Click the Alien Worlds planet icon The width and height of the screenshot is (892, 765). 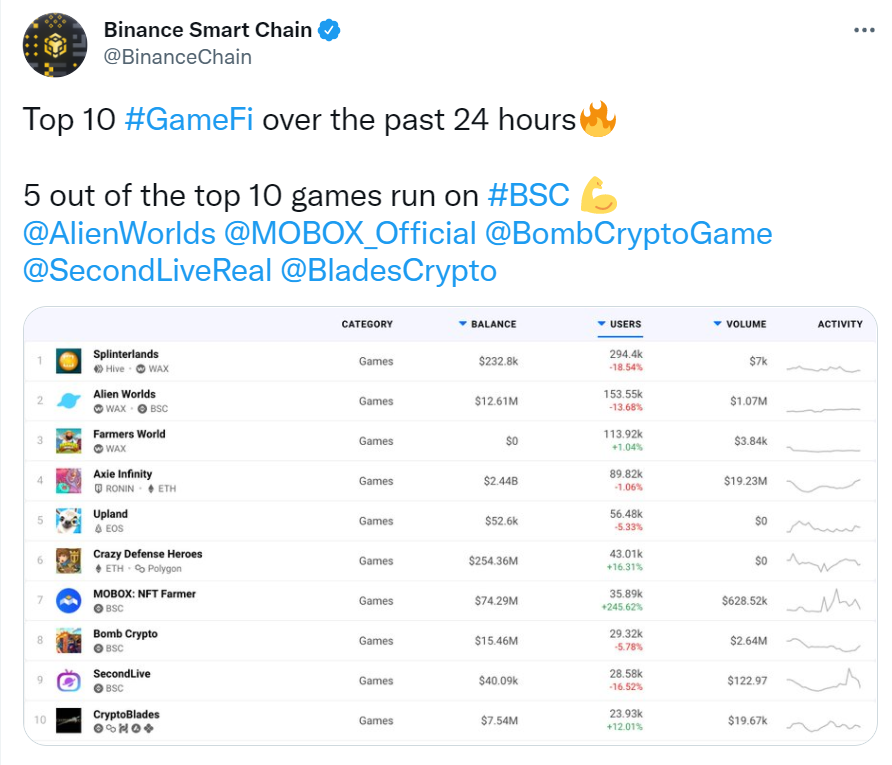pos(68,400)
